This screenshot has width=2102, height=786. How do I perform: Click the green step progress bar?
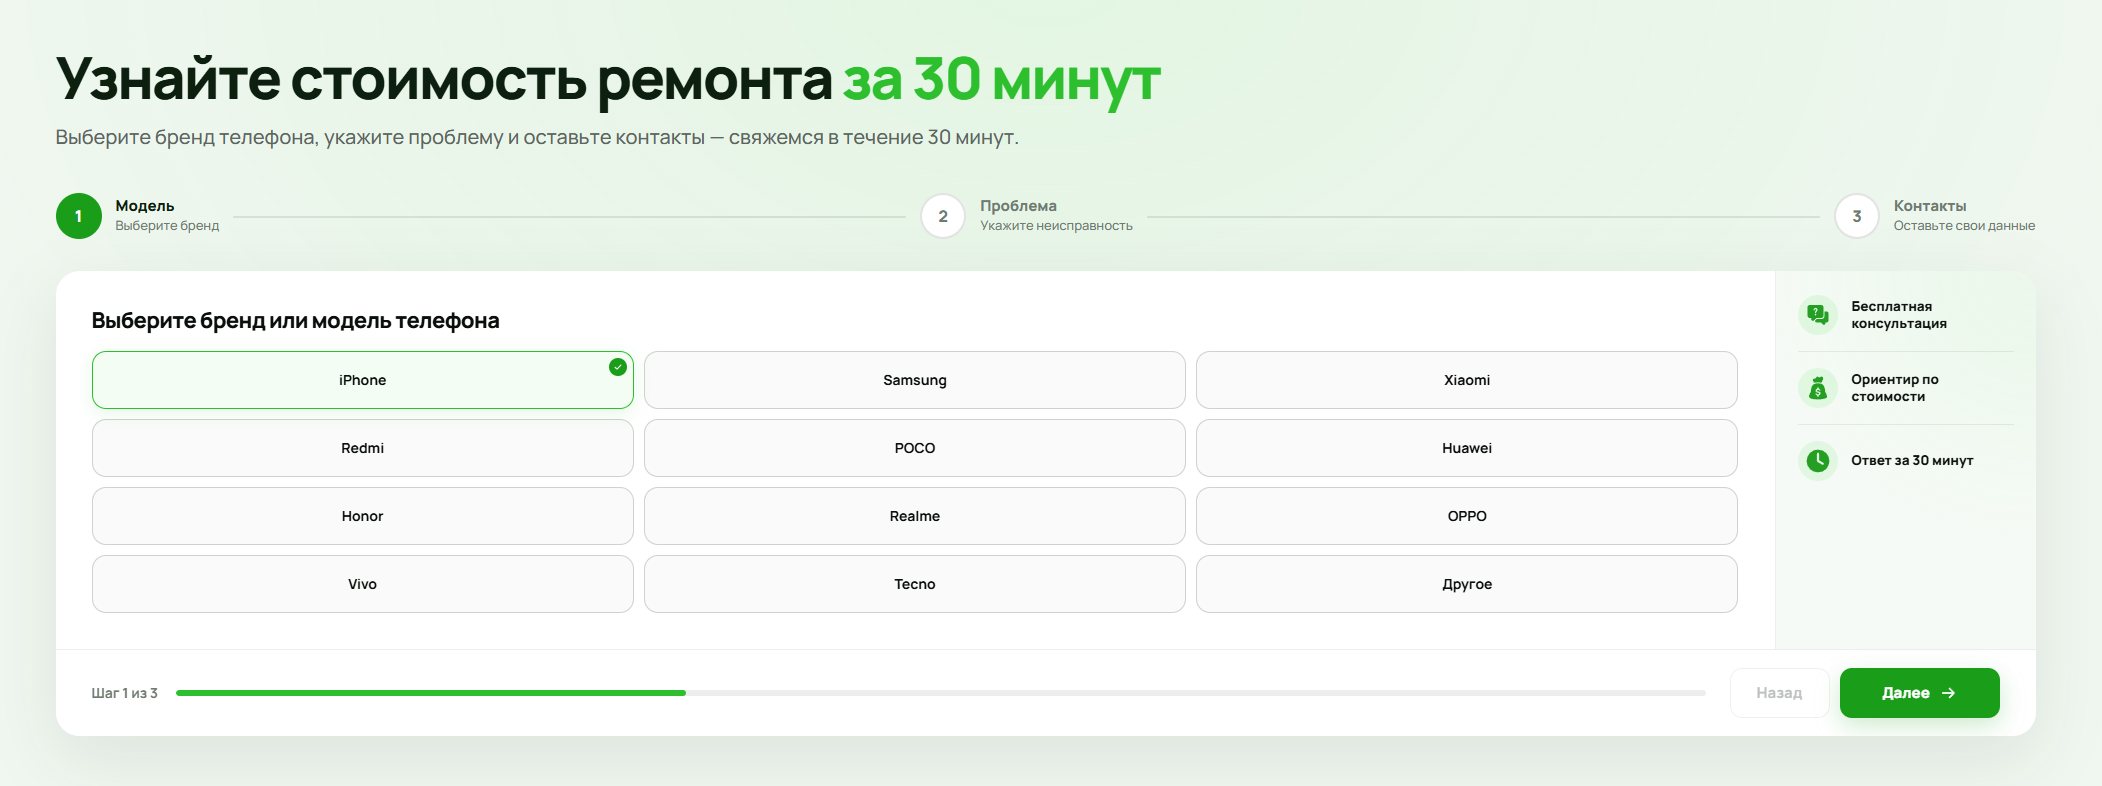pos(431,693)
